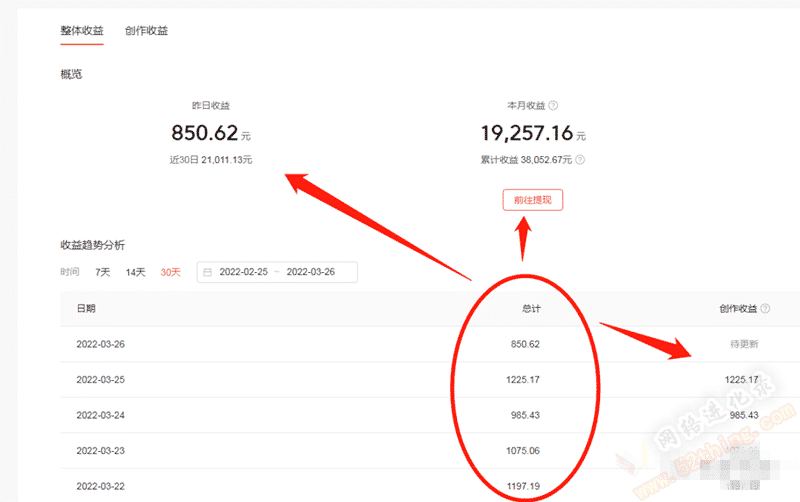Viewport: 800px width, 502px height.
Task: Set end date field 2022-03-26
Action: (x=311, y=272)
